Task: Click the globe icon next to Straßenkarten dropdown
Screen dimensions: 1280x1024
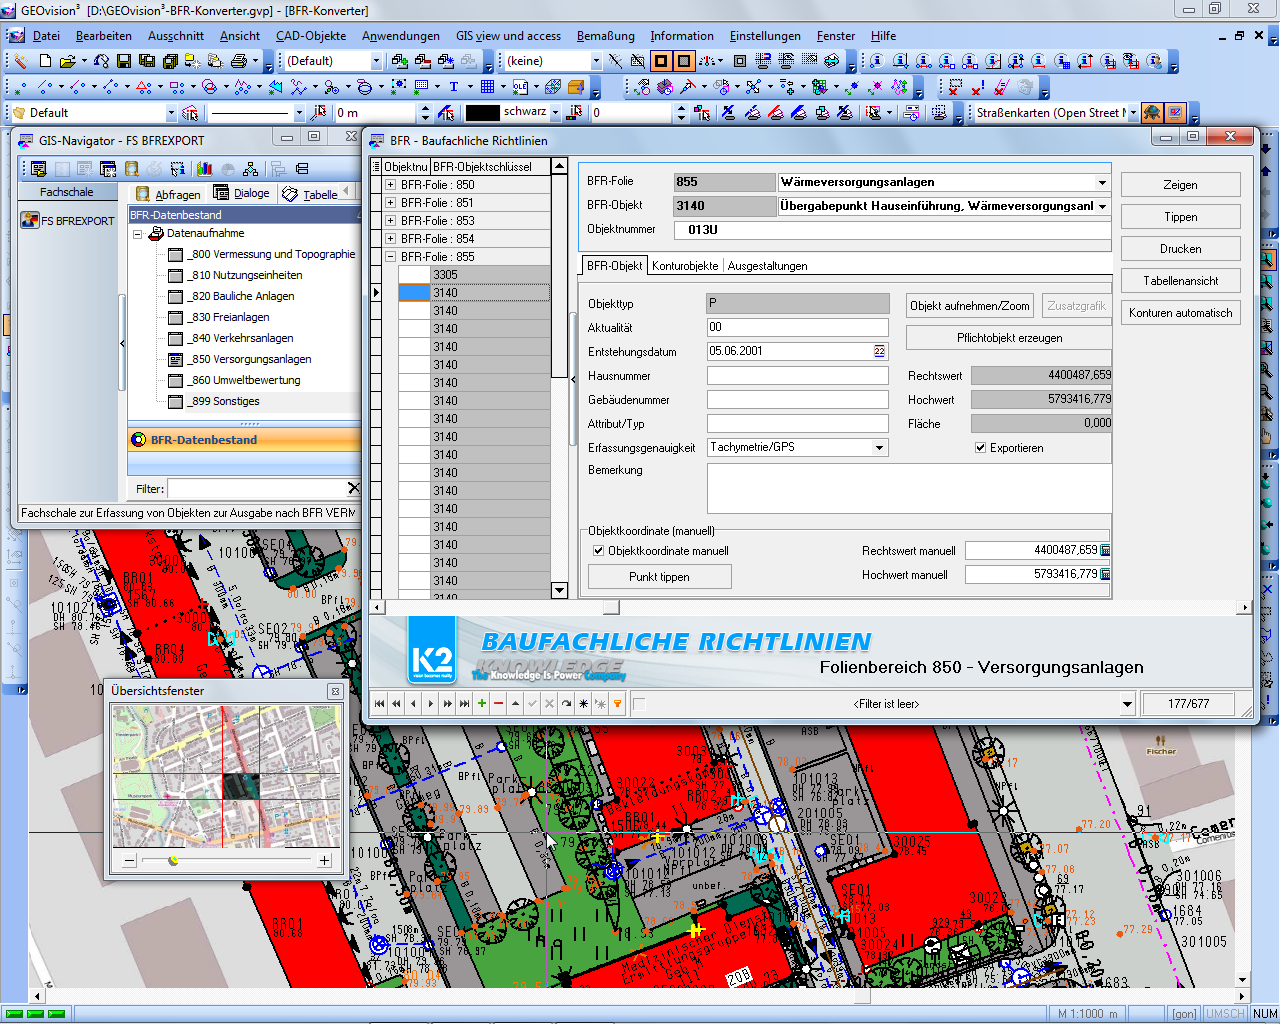Action: 1152,113
